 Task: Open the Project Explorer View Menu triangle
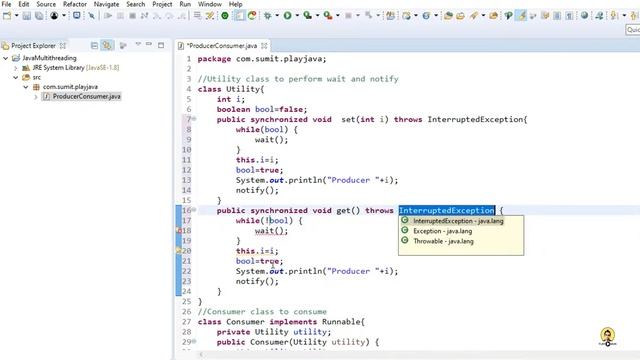click(138, 44)
